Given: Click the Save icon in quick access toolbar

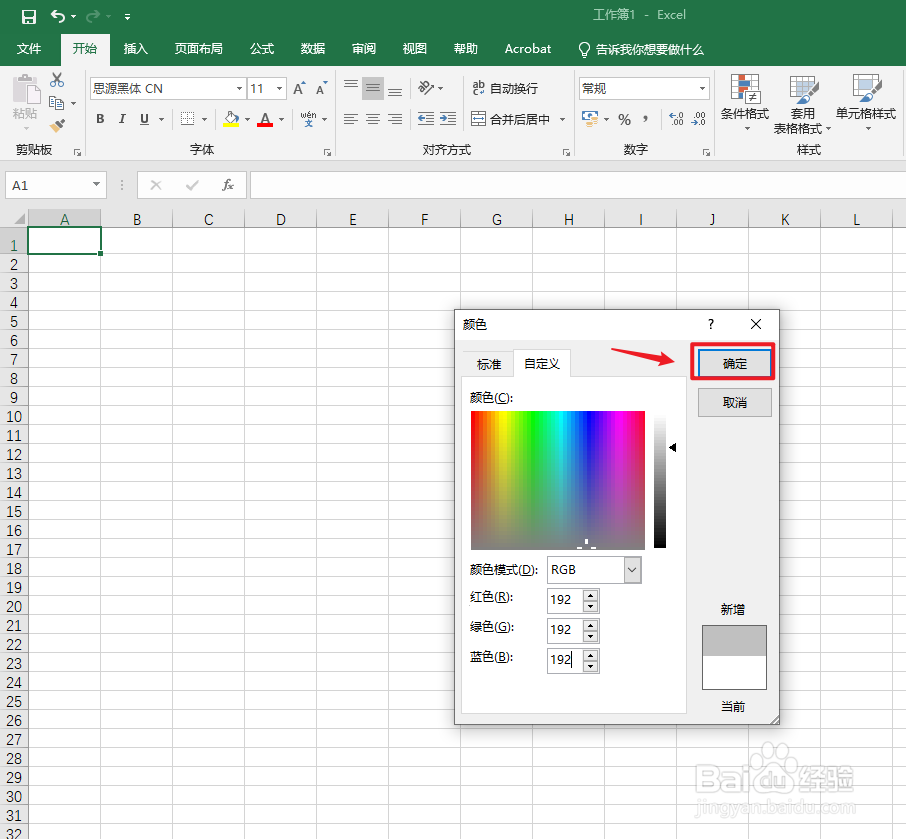Looking at the screenshot, I should point(28,16).
